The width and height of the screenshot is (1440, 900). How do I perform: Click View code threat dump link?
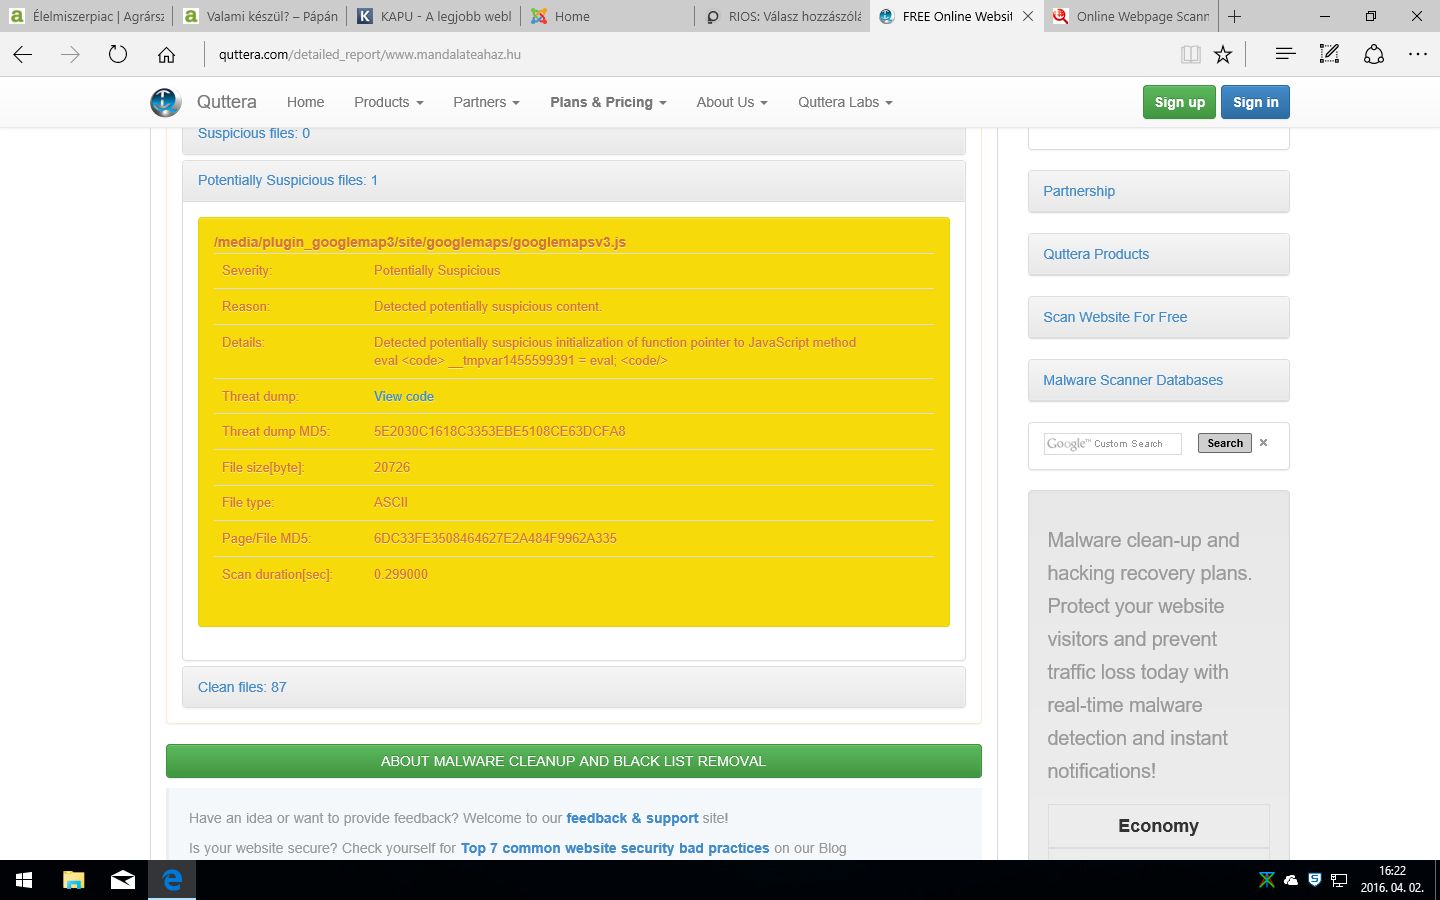pyautogui.click(x=404, y=396)
